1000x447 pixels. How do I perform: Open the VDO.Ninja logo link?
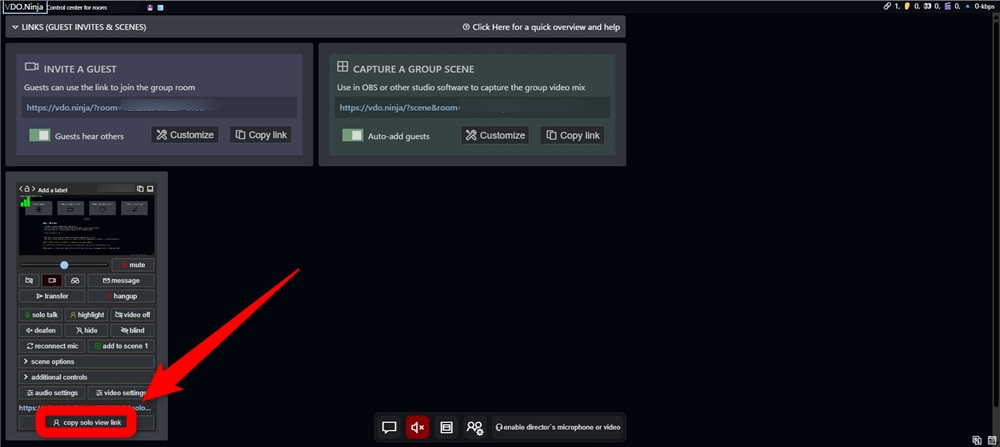point(24,8)
